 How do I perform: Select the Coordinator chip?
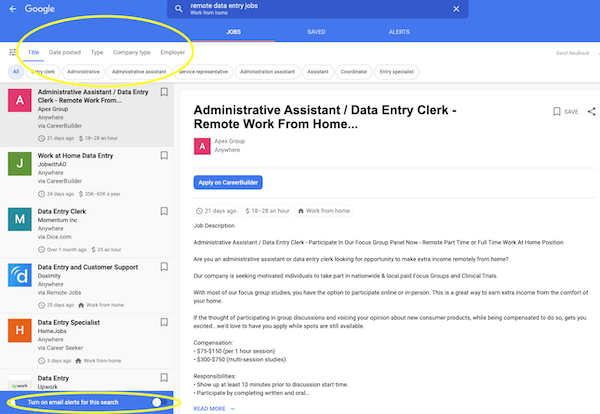point(354,72)
